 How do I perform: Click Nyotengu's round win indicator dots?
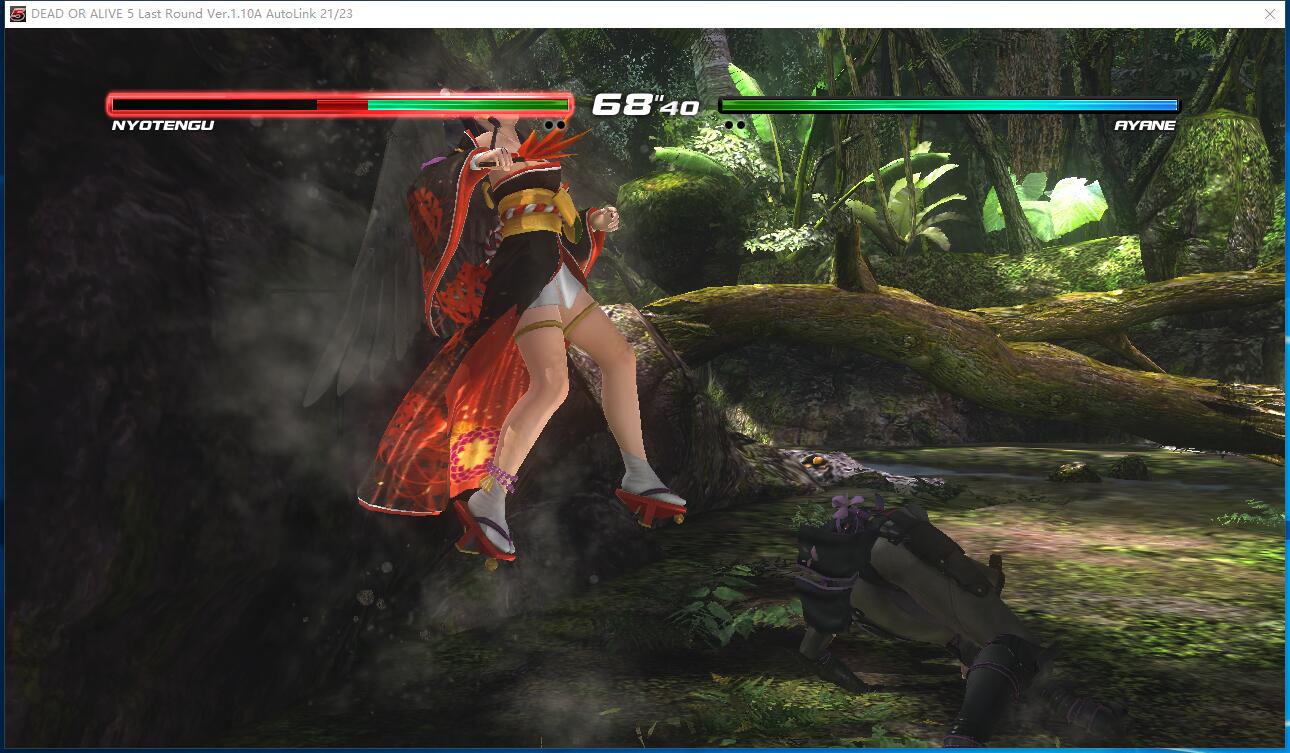coord(555,126)
